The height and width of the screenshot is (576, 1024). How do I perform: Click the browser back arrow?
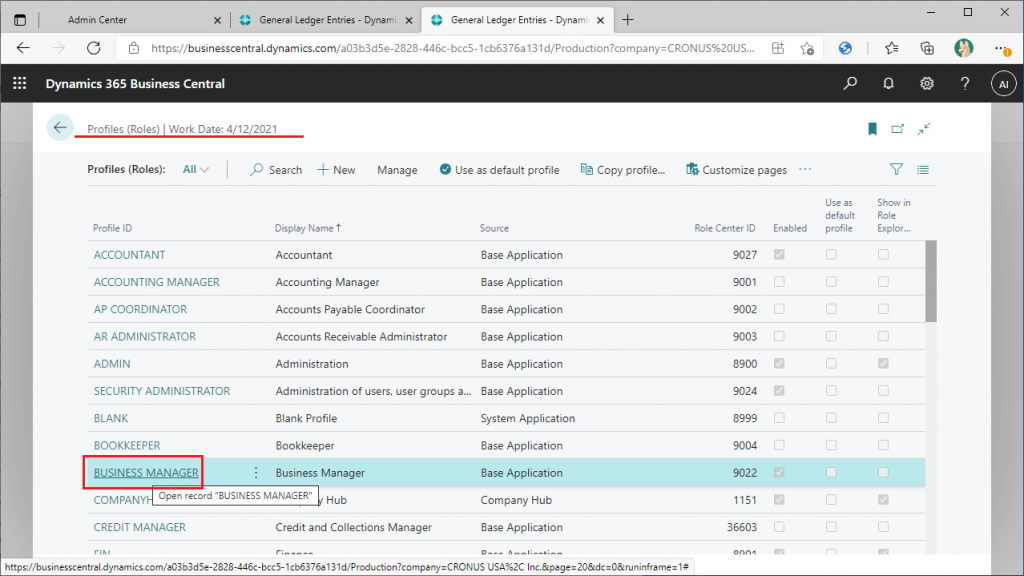[24, 48]
